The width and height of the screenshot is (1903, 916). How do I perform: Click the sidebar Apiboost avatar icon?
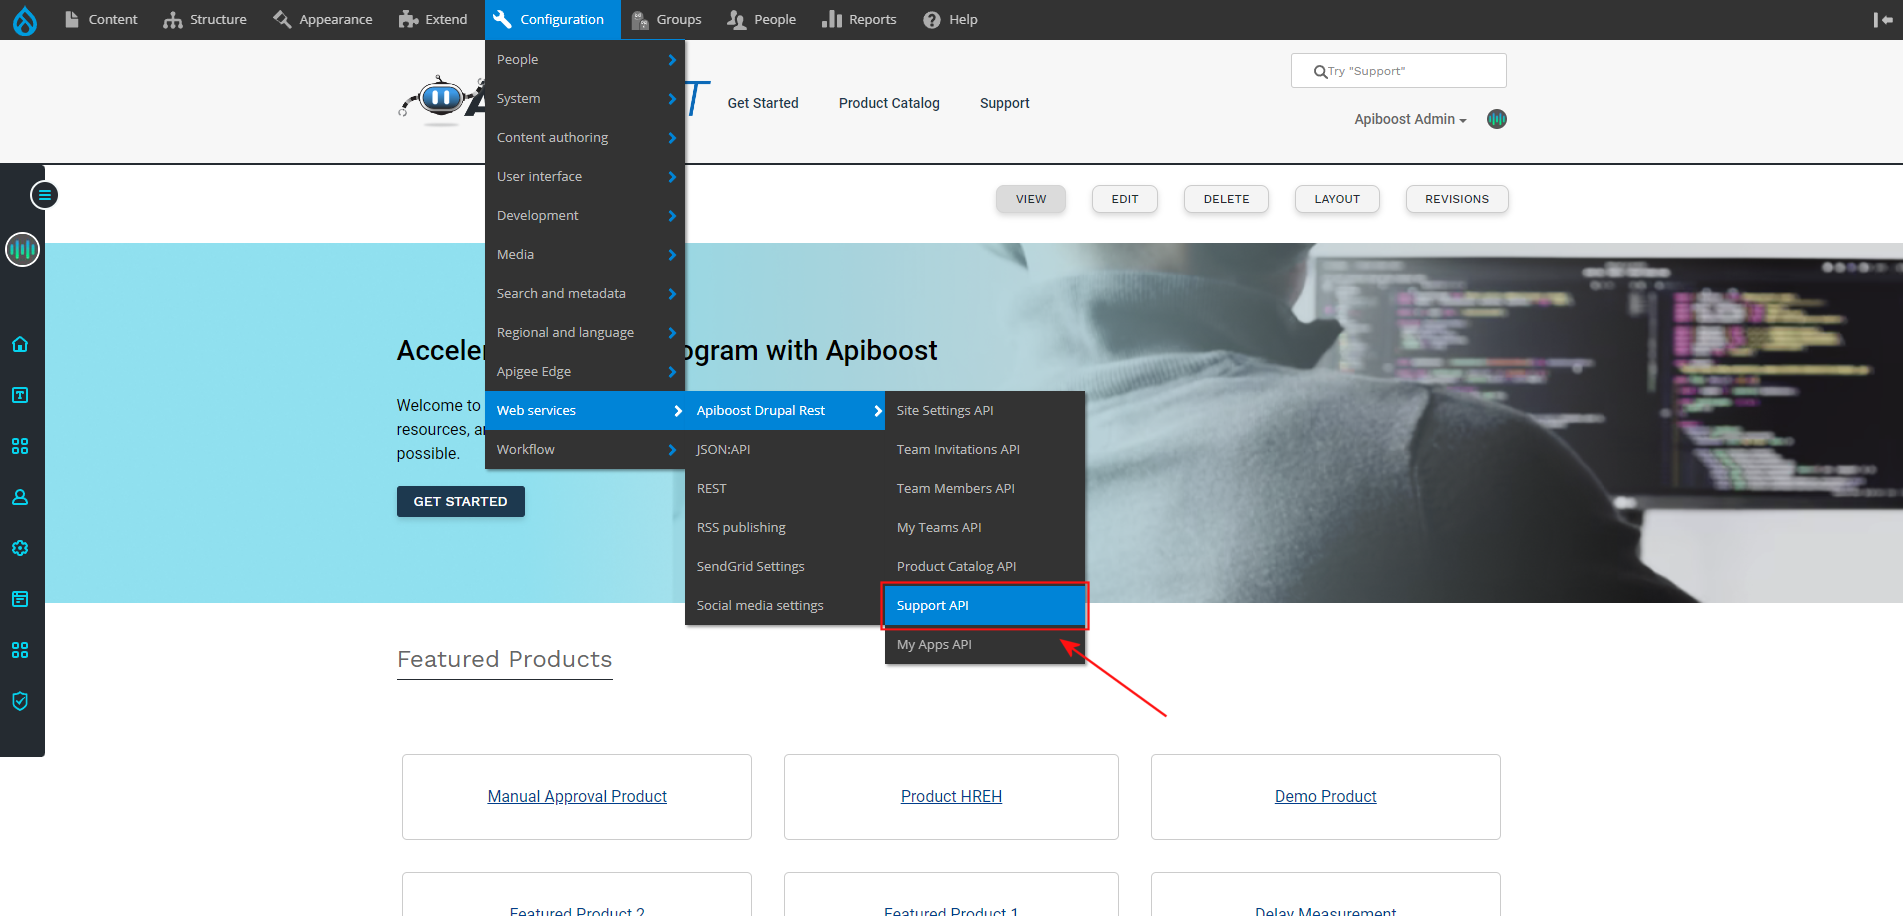pyautogui.click(x=22, y=249)
